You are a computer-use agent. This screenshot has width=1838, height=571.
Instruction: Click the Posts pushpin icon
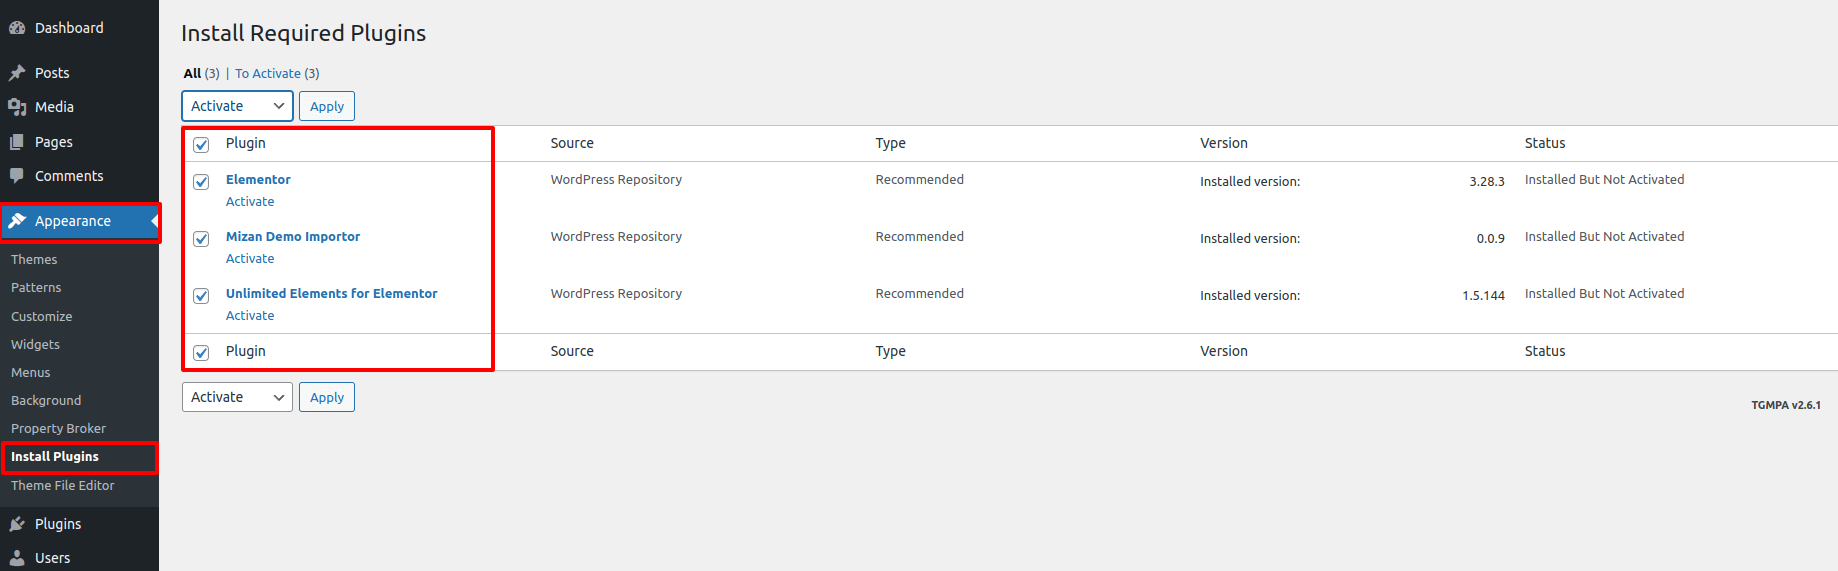(17, 73)
